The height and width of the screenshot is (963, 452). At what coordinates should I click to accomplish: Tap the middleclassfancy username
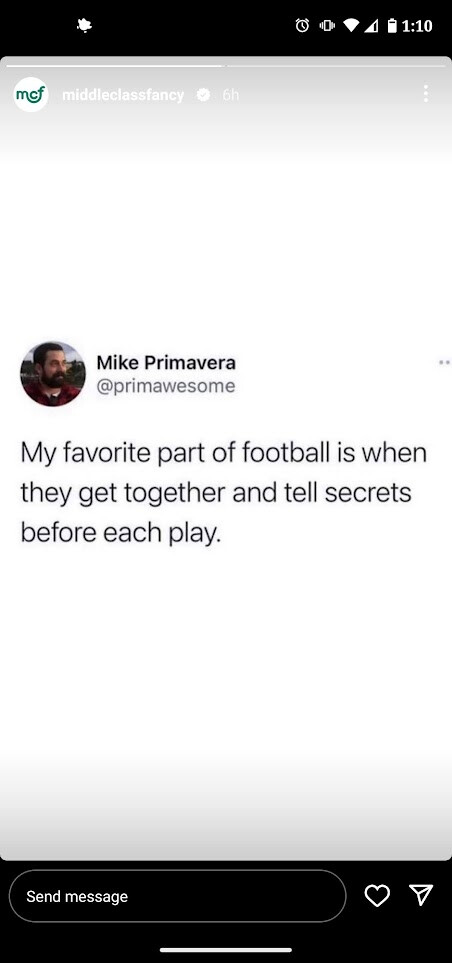coord(123,95)
